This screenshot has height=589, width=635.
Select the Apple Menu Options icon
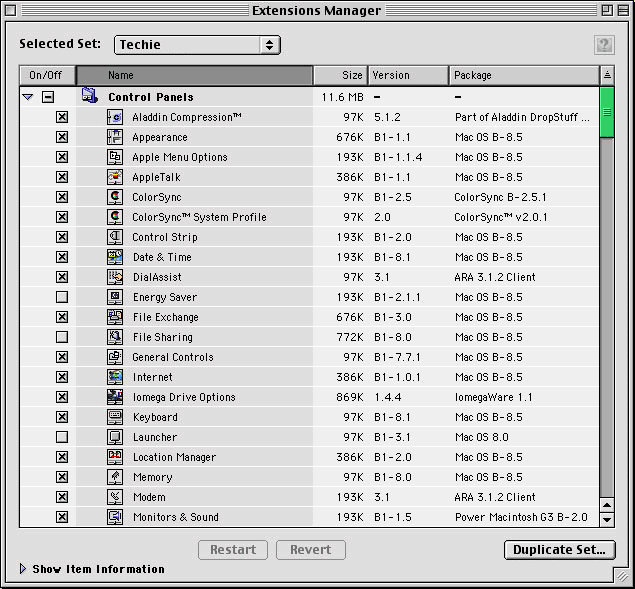tap(115, 157)
